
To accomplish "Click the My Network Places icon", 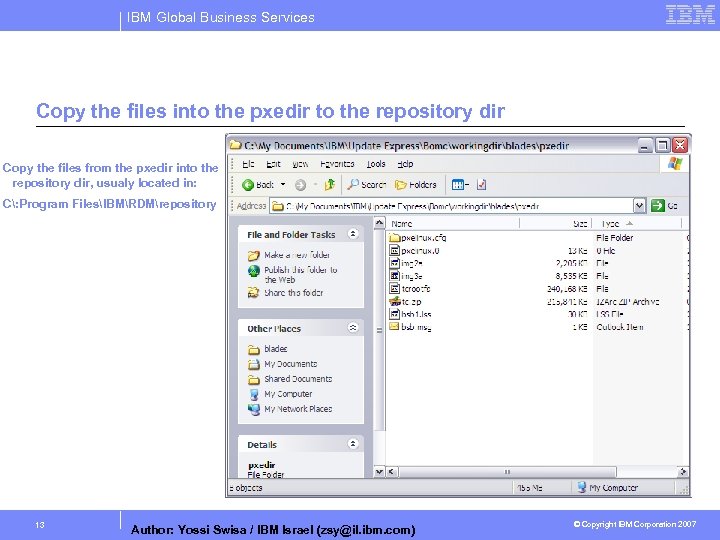I will click(253, 409).
